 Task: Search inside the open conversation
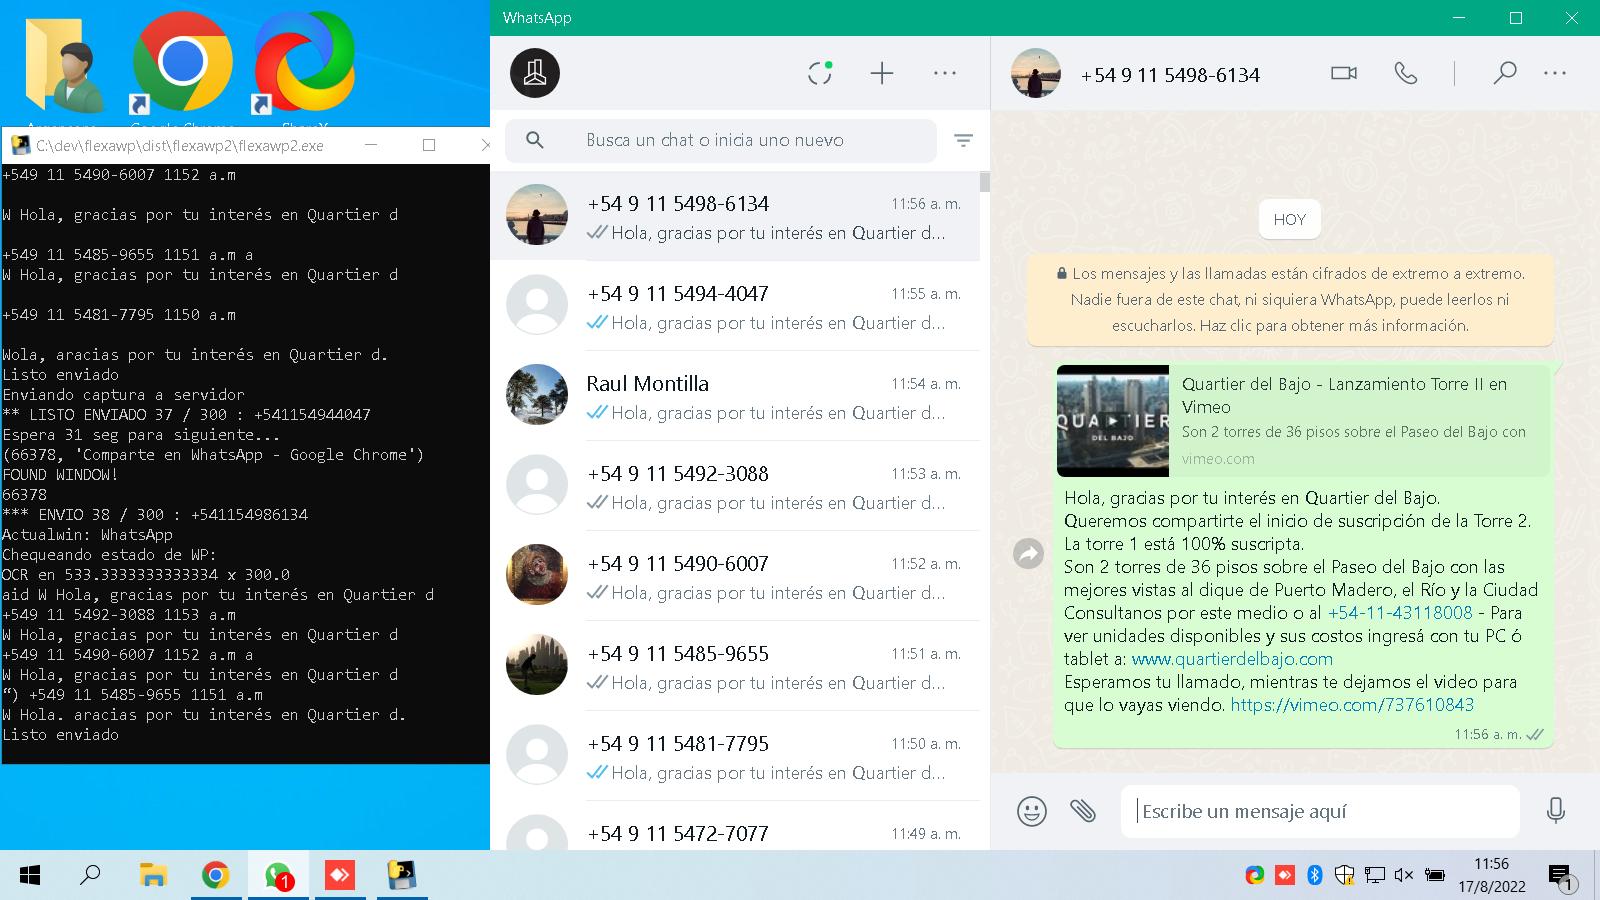click(1505, 73)
